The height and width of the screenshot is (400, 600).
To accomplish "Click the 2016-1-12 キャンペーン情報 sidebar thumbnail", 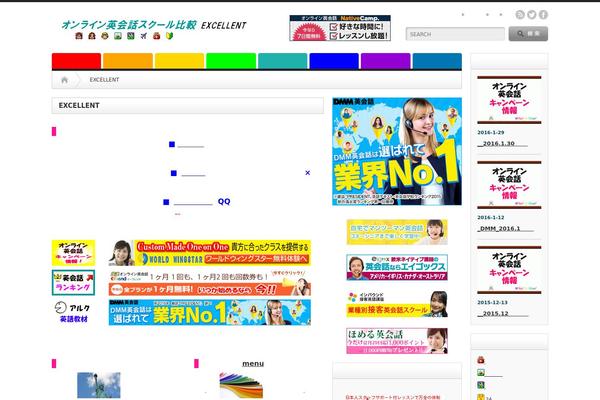I will click(x=509, y=185).
